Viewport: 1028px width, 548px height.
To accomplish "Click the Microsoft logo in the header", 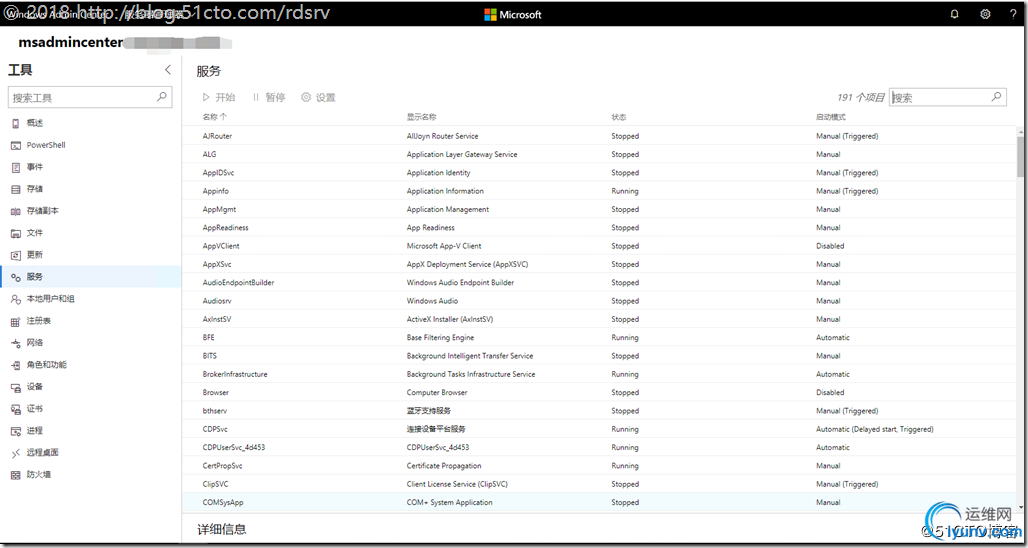I will pos(513,14).
